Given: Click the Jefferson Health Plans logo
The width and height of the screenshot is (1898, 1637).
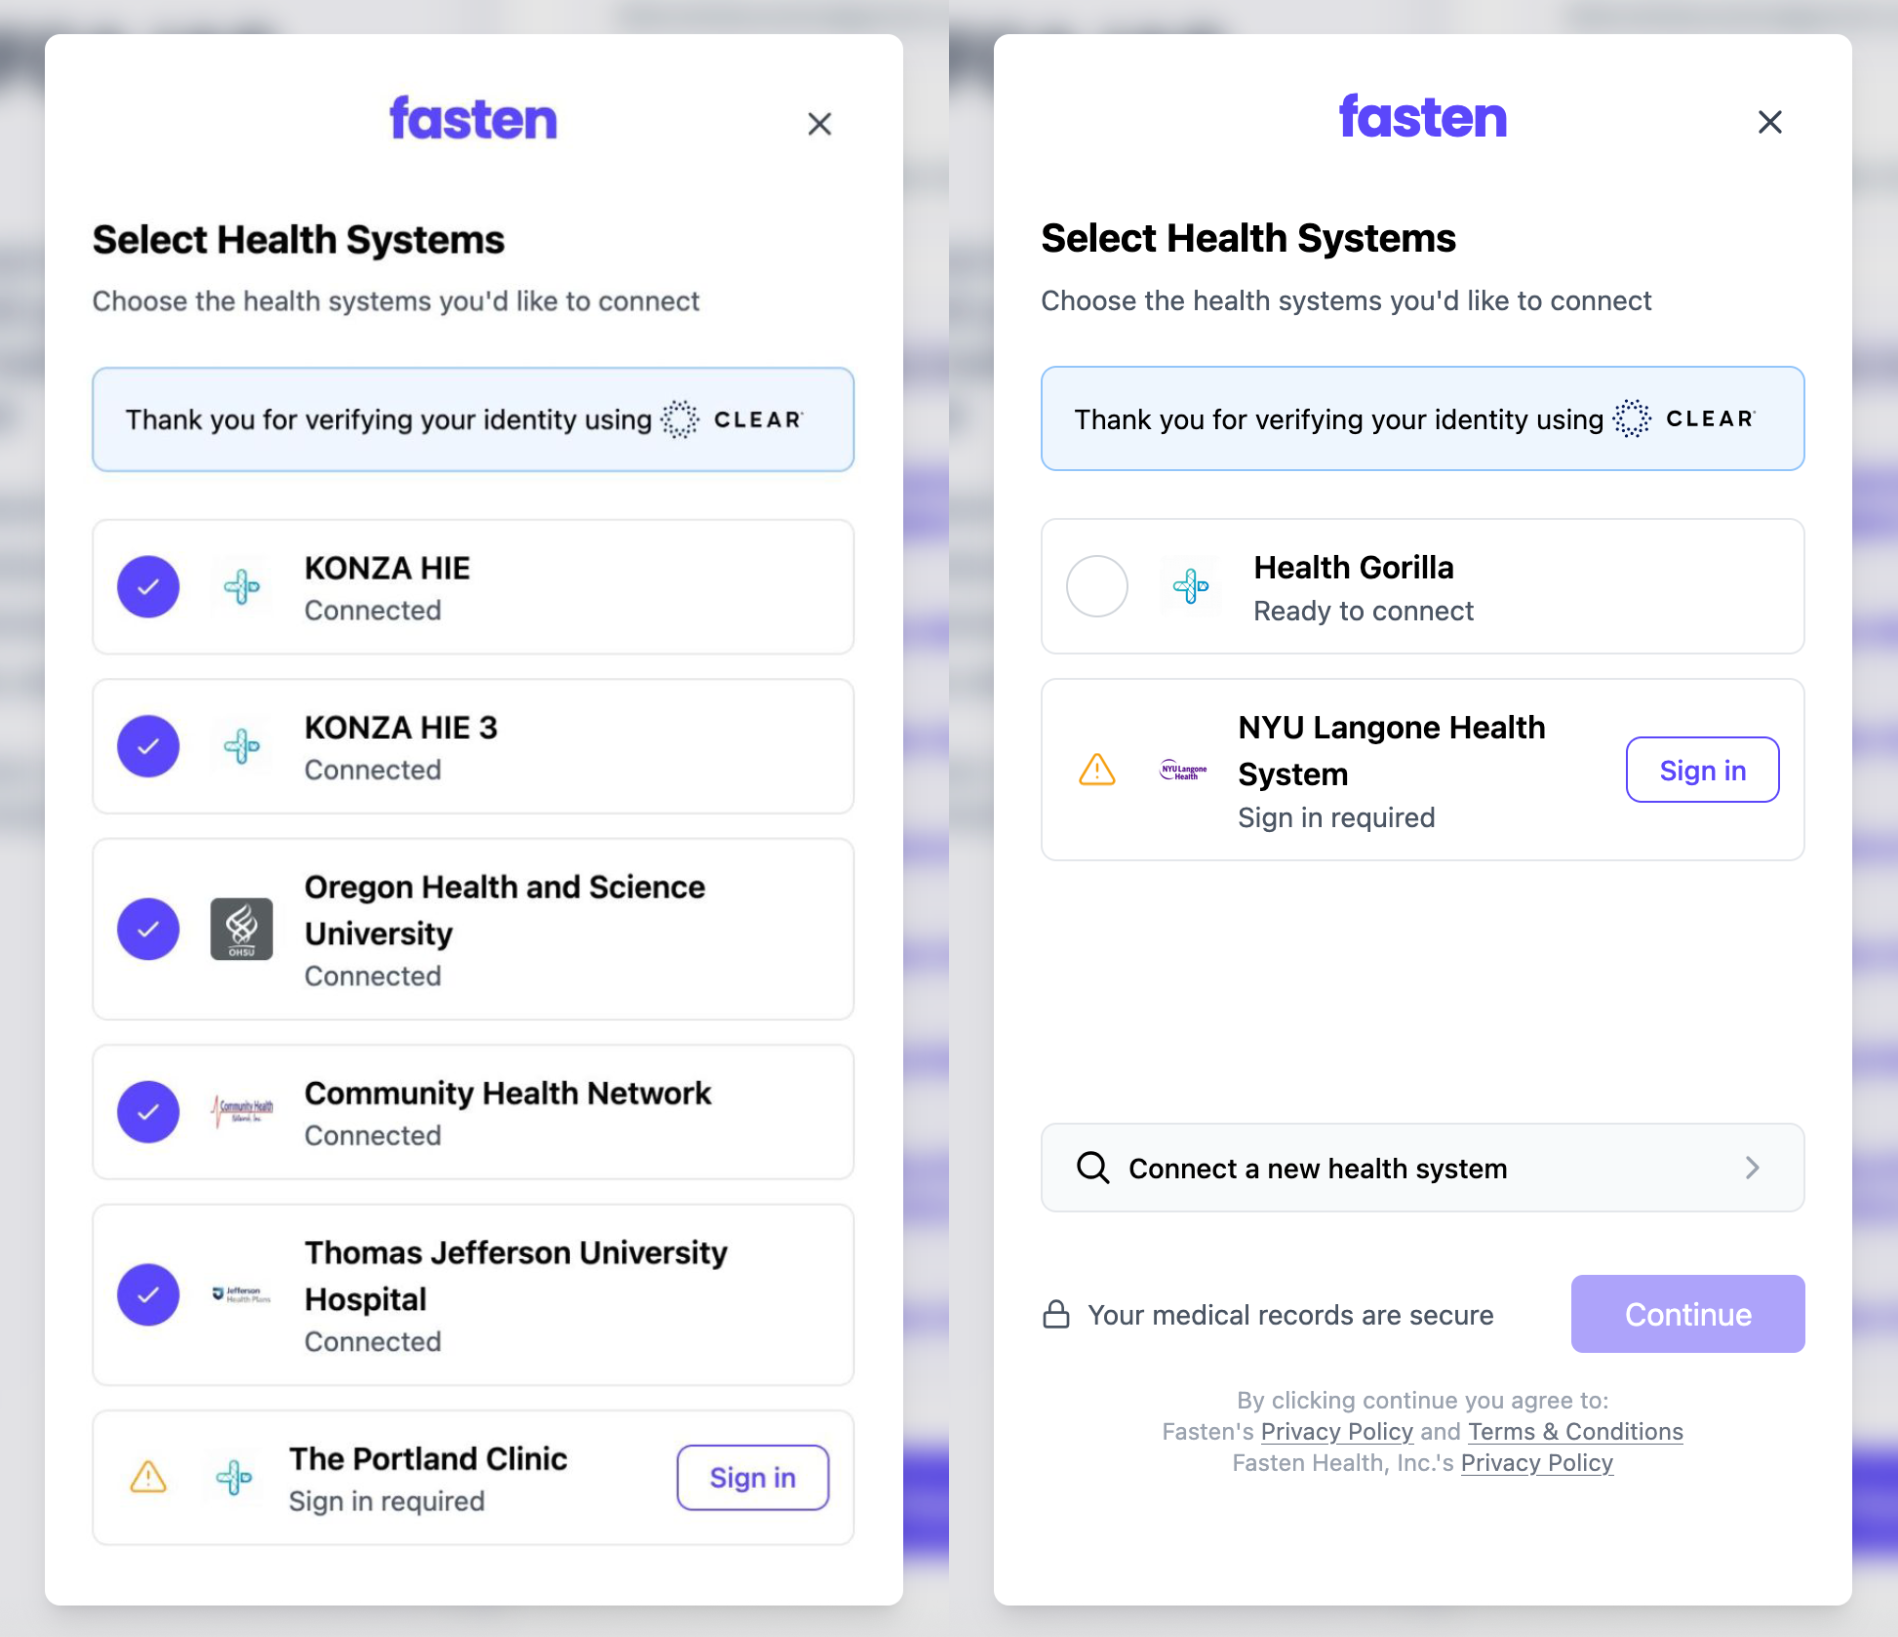Looking at the screenshot, I should click(241, 1295).
